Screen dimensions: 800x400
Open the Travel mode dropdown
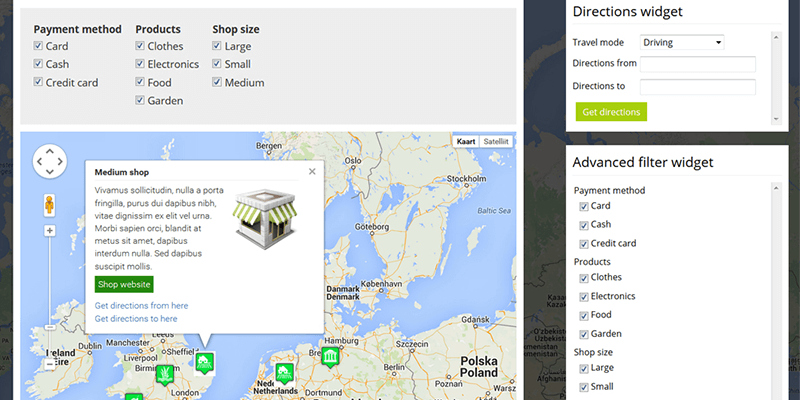(x=682, y=42)
